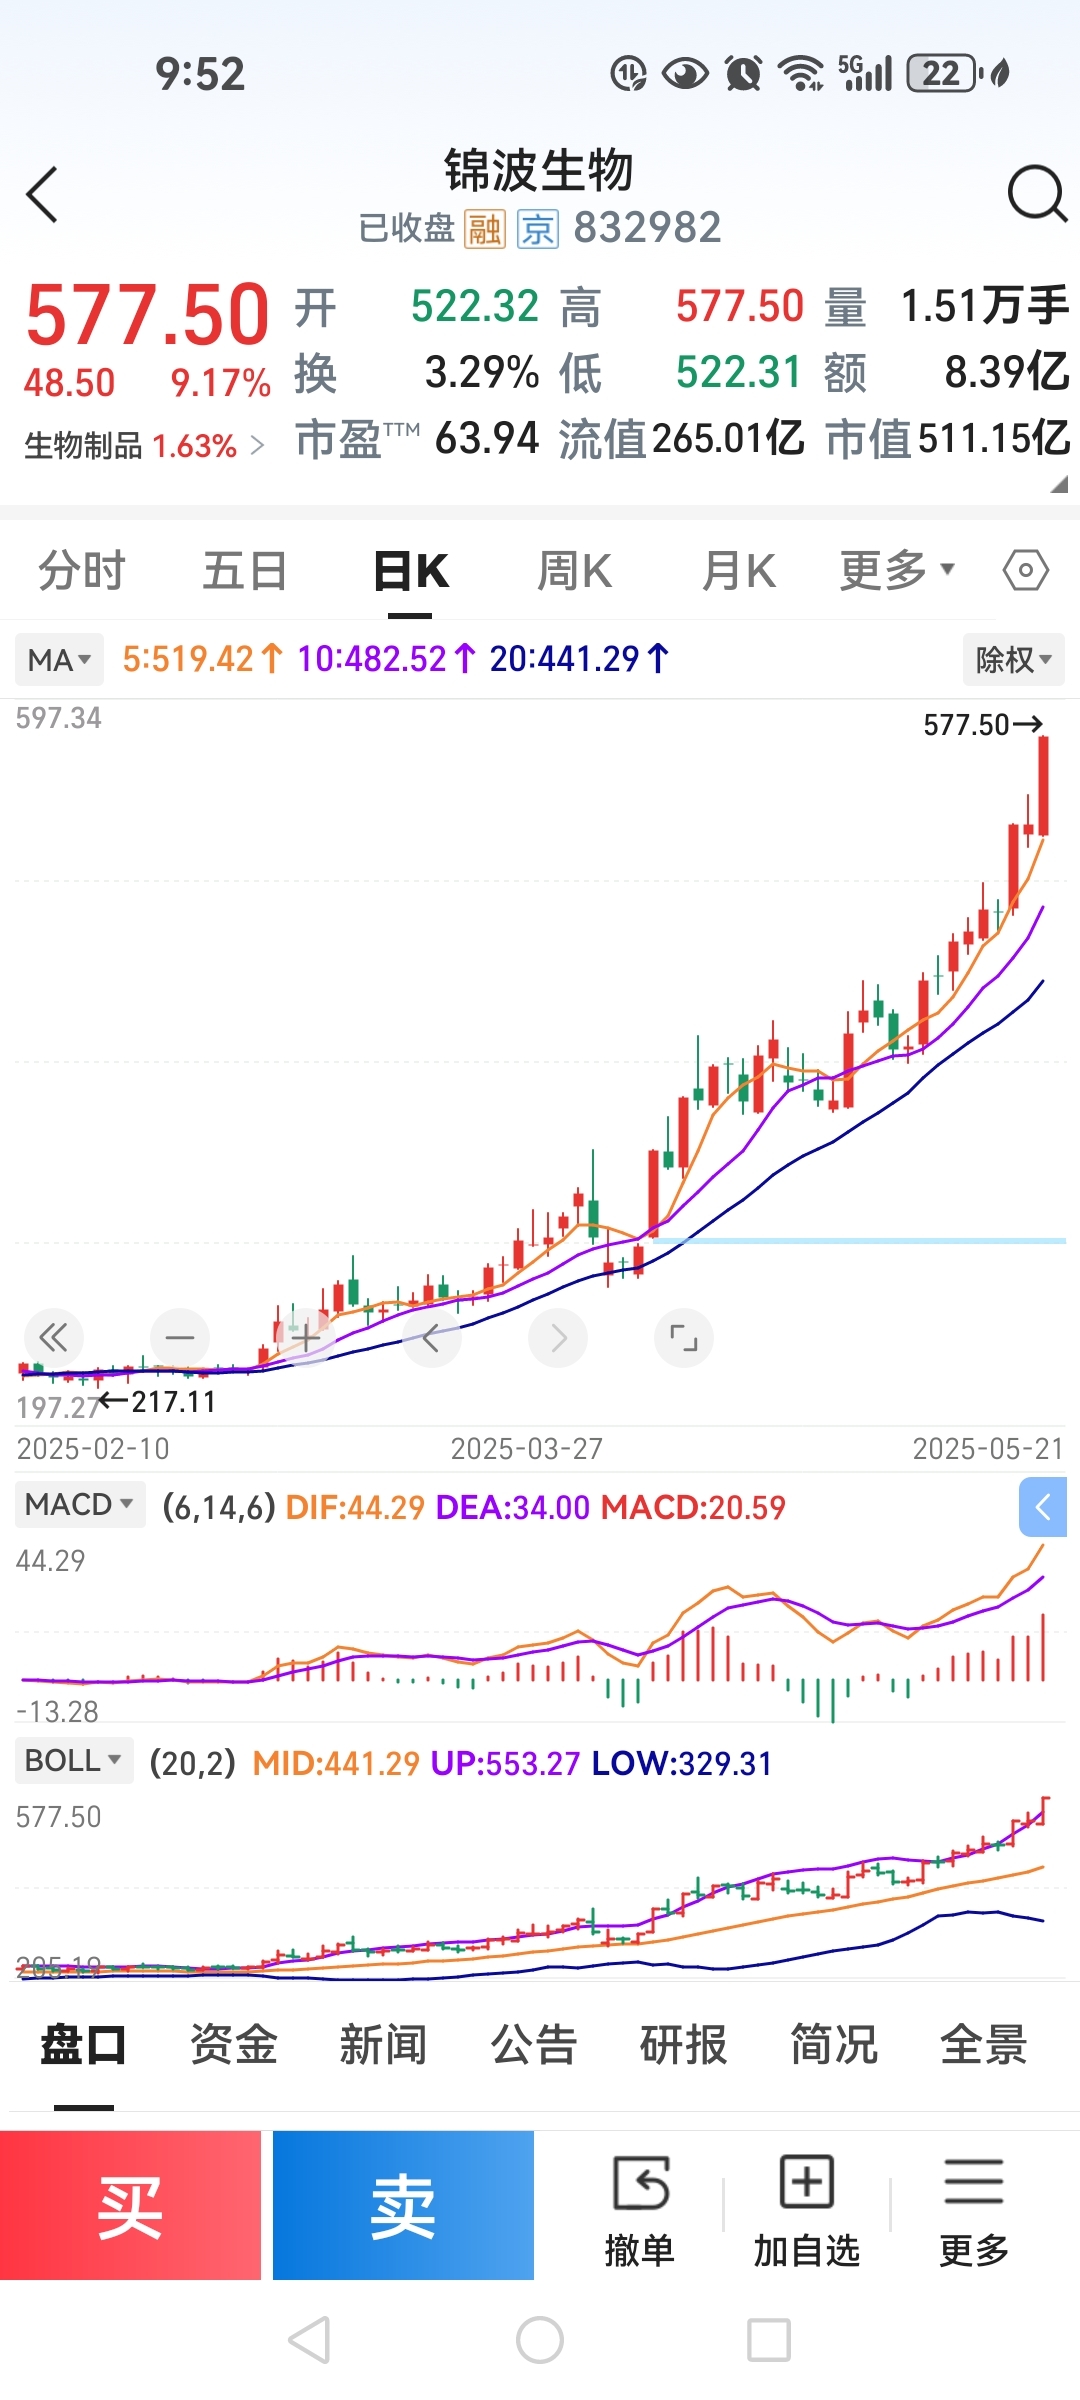The width and height of the screenshot is (1080, 2400).
Task: Open bottom 更多 hamburger menu
Action: click(x=974, y=2211)
